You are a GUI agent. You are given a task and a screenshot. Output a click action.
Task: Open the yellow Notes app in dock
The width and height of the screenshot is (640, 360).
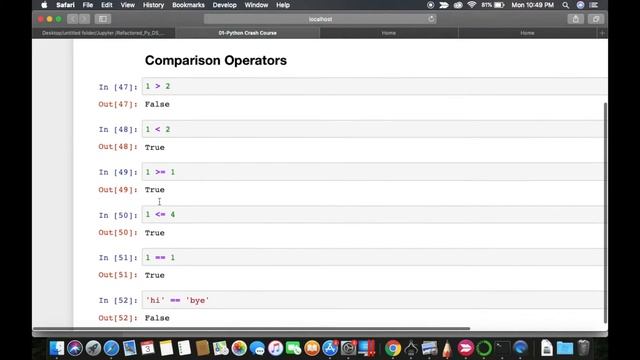tap(166, 348)
